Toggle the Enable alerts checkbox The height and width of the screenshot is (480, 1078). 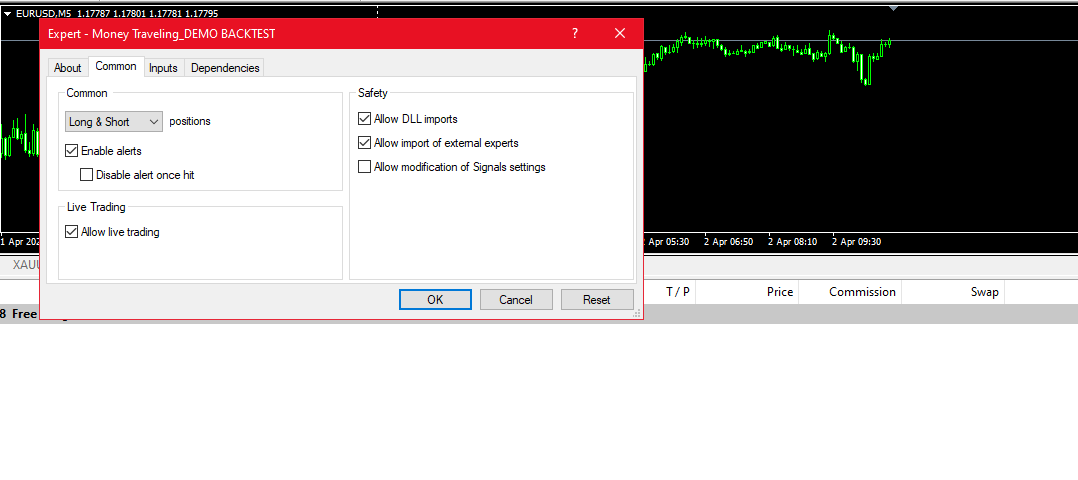point(72,151)
